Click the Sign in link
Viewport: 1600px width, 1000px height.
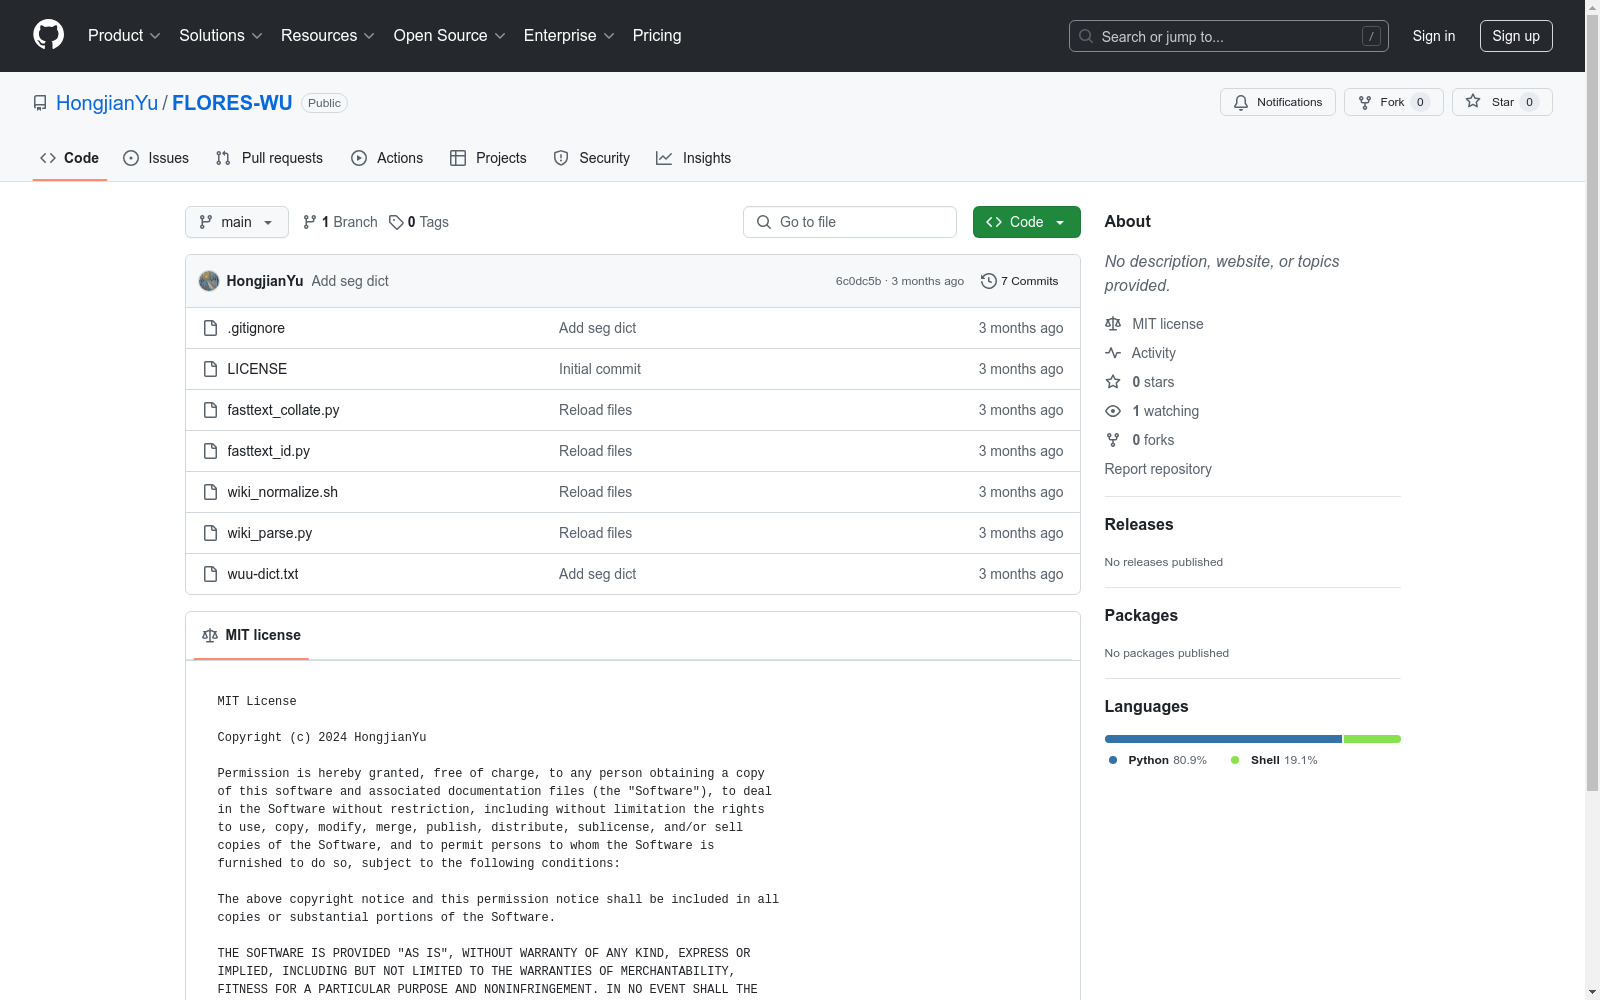click(x=1434, y=36)
